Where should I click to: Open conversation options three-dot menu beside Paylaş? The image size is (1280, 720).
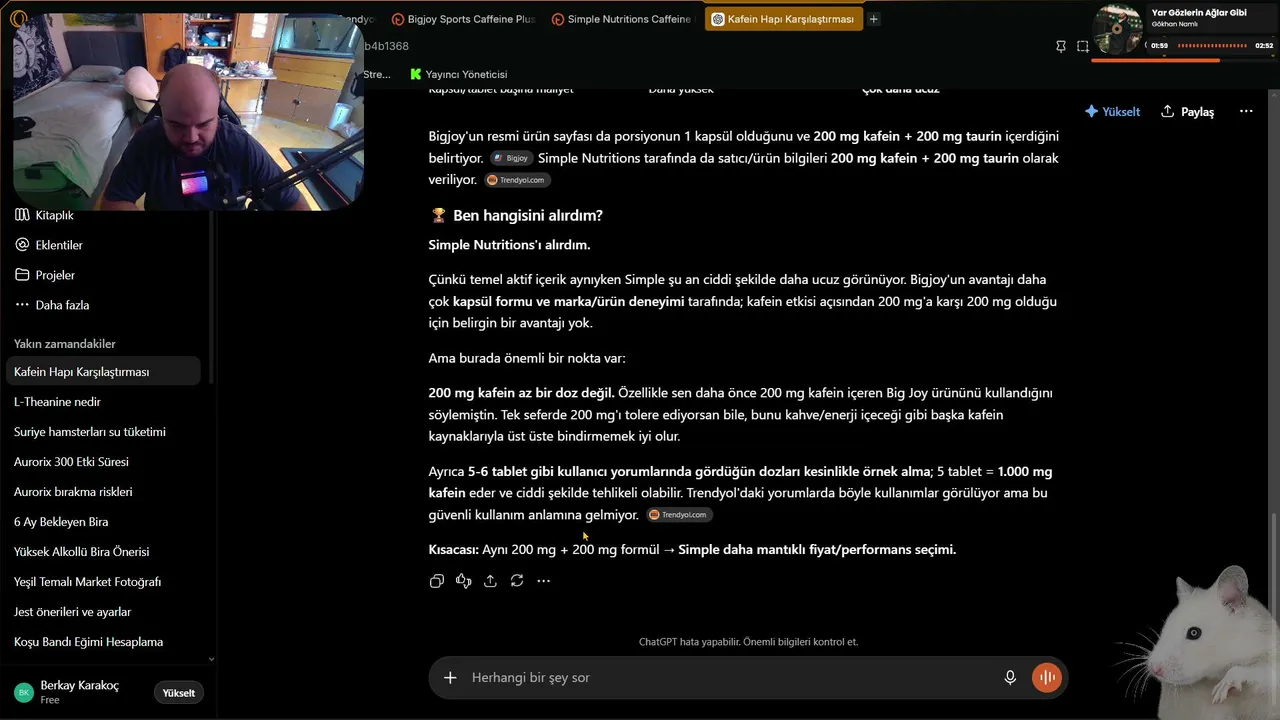click(x=1246, y=111)
